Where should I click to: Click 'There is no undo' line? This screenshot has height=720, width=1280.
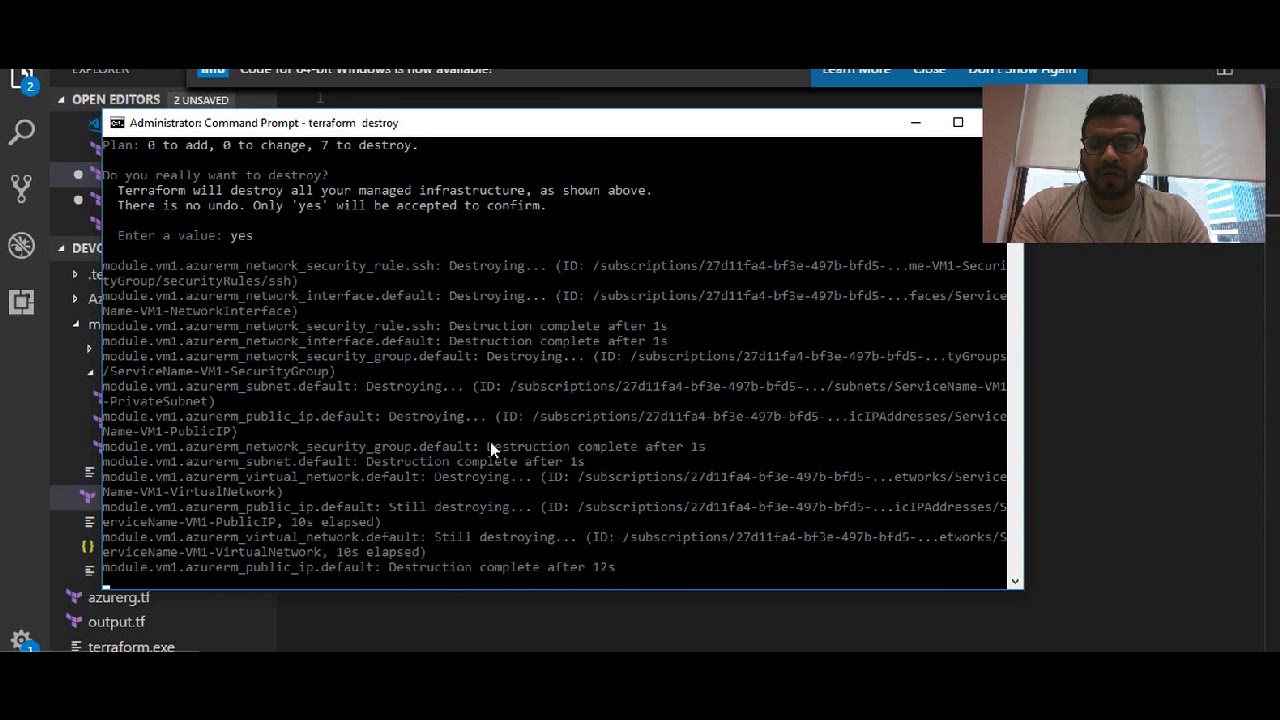click(x=332, y=206)
